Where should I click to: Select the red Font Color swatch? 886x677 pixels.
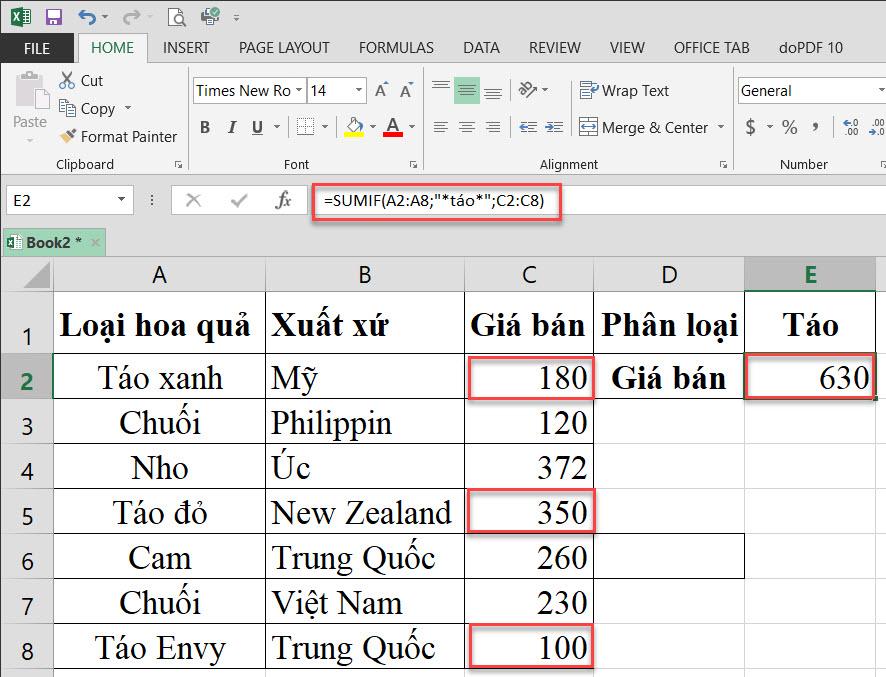click(x=392, y=133)
